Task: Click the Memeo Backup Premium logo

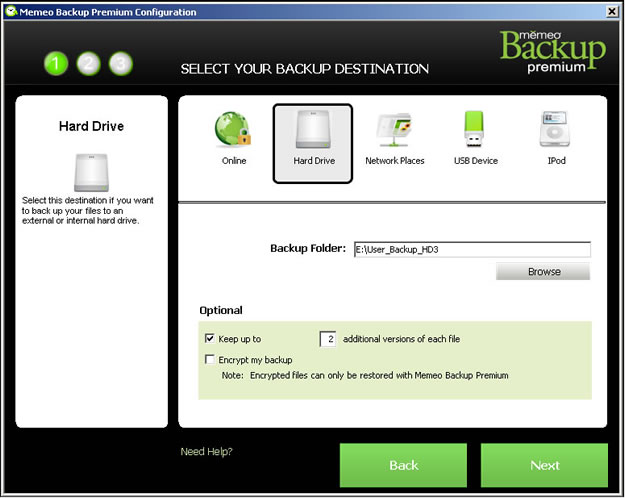Action: (x=553, y=50)
